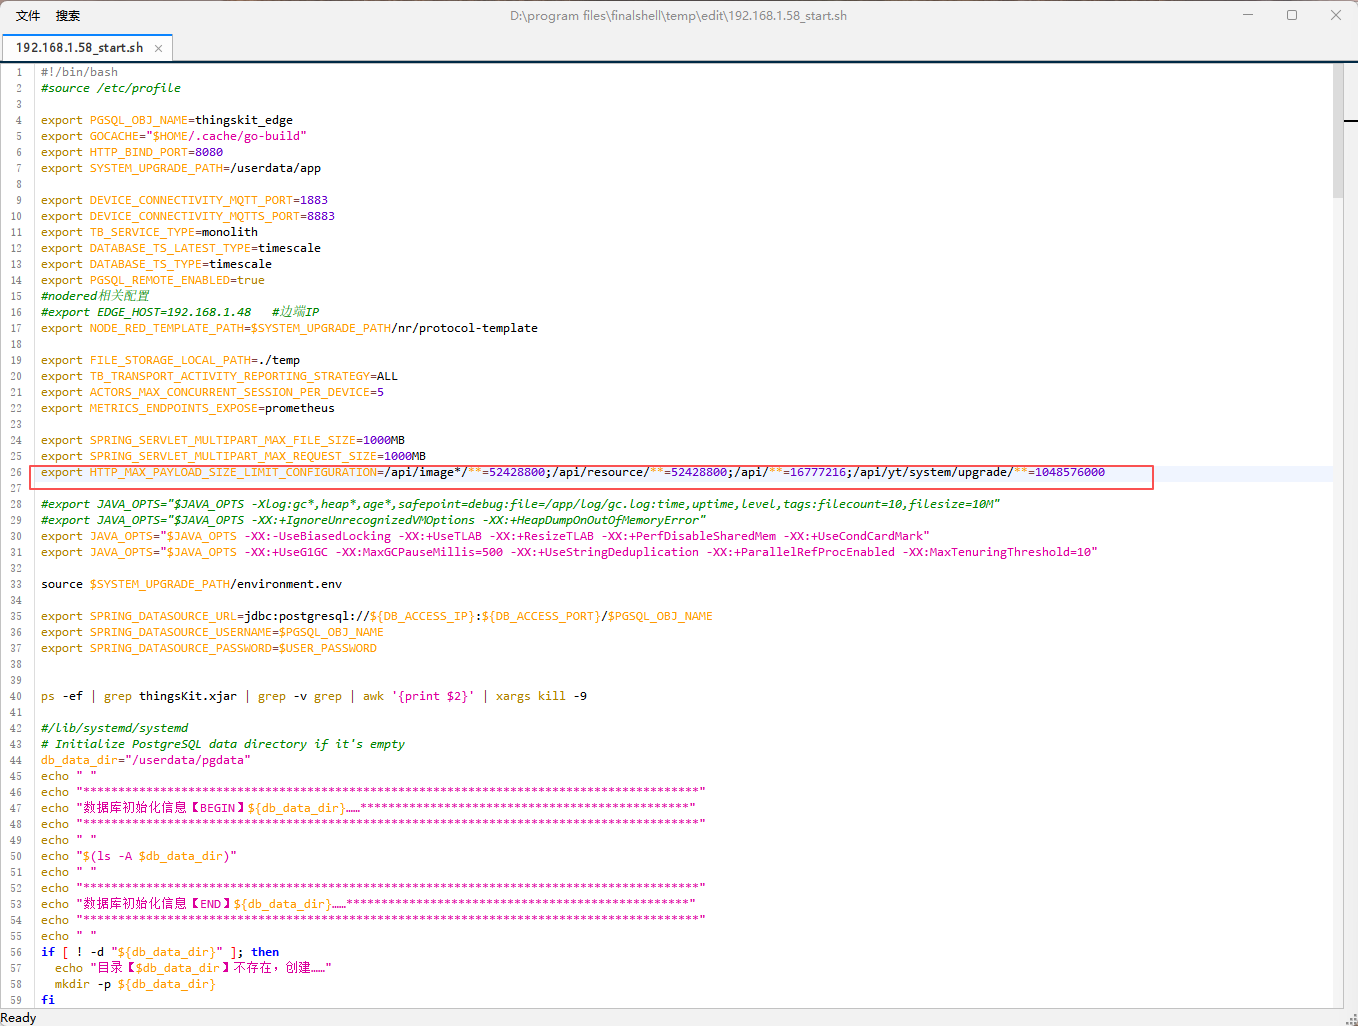Image resolution: width=1358 pixels, height=1026 pixels.
Task: Click the Ready status bar text
Action: [19, 1018]
